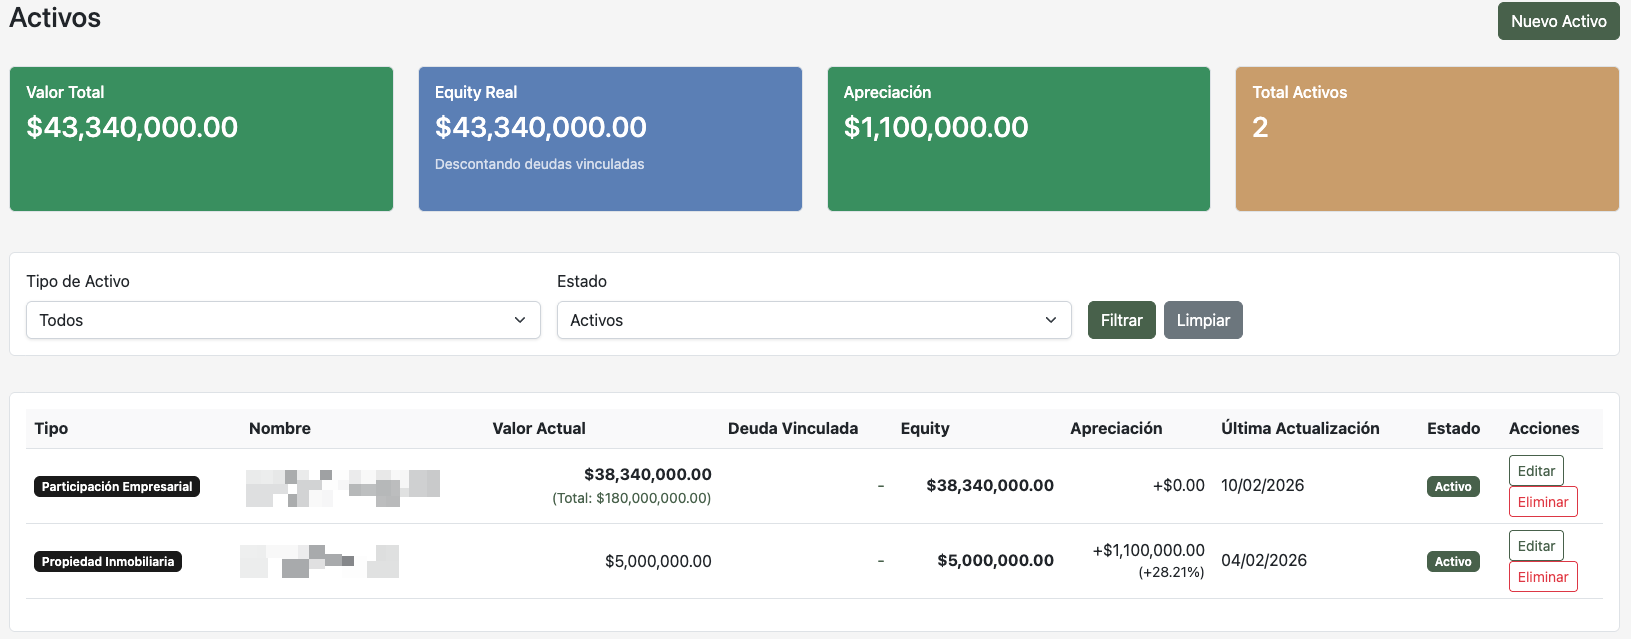Viewport: 1631px width, 639px height.
Task: Click the $5,000,000.00 Valor Actual cell
Action: click(658, 561)
